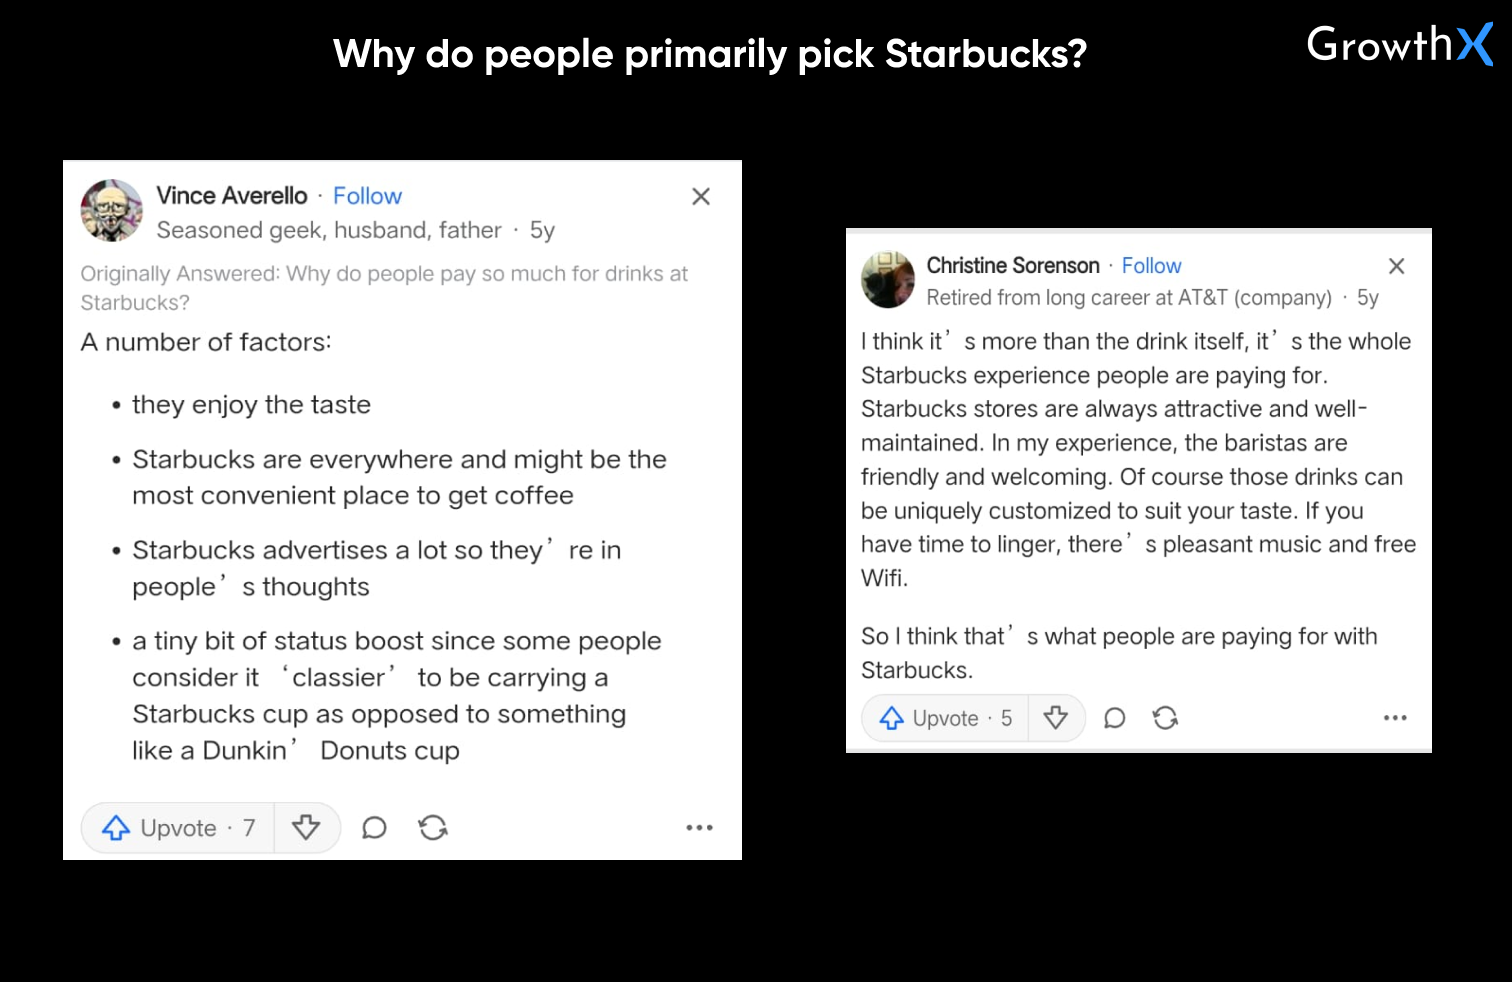
Task: Open comments on Vince Averello's answer
Action: coord(374,828)
